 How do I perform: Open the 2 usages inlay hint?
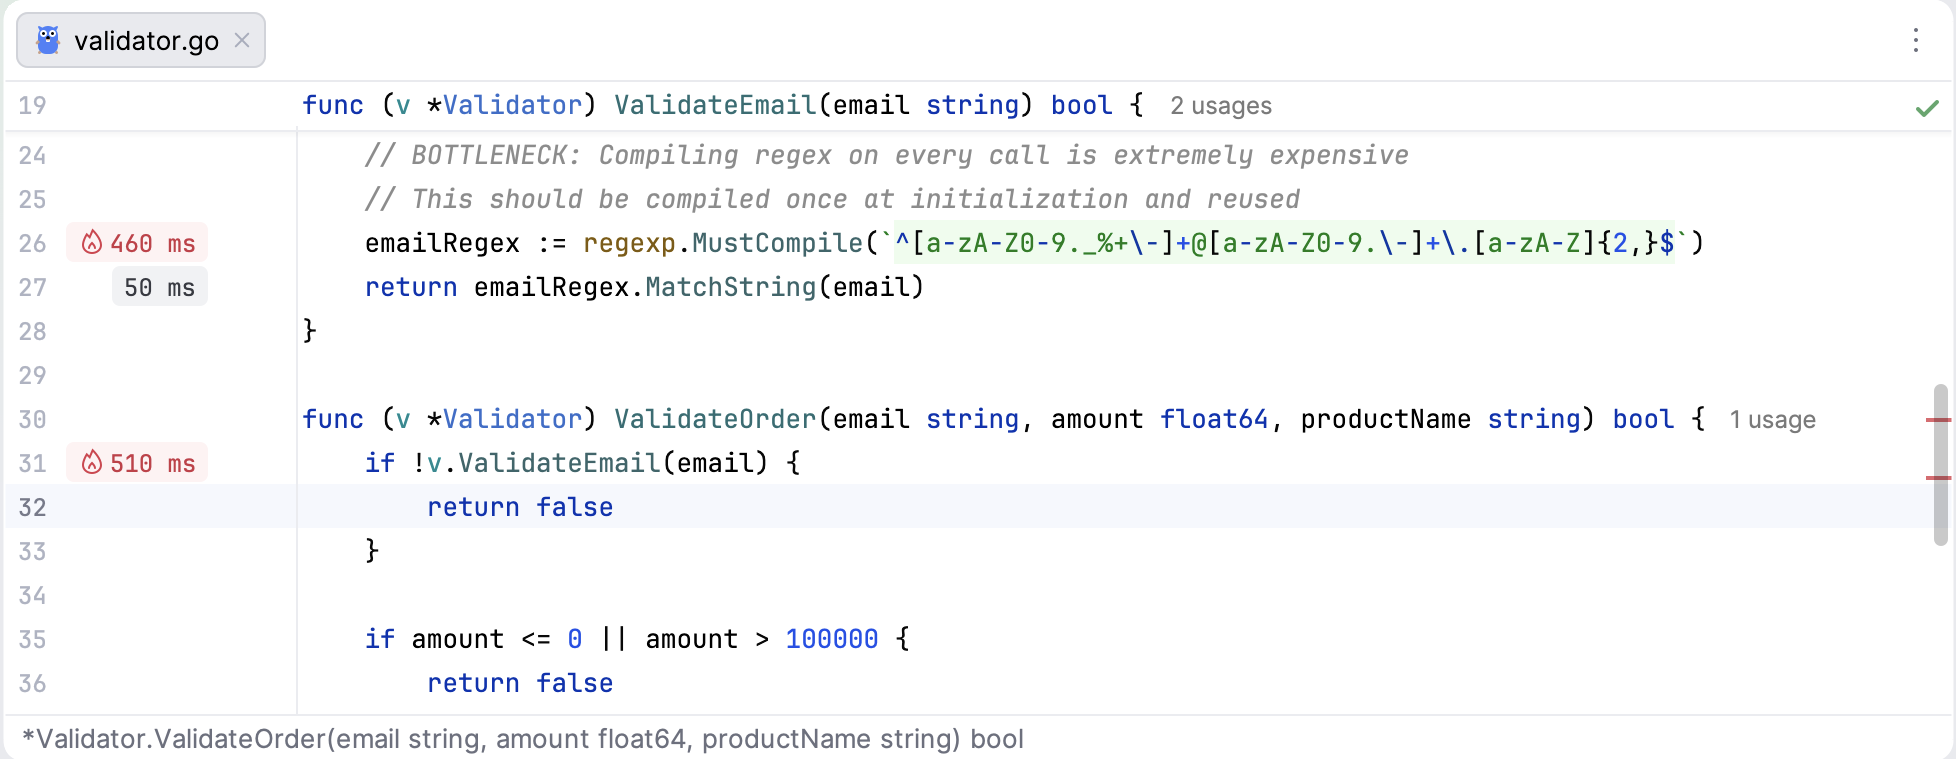pyautogui.click(x=1221, y=106)
